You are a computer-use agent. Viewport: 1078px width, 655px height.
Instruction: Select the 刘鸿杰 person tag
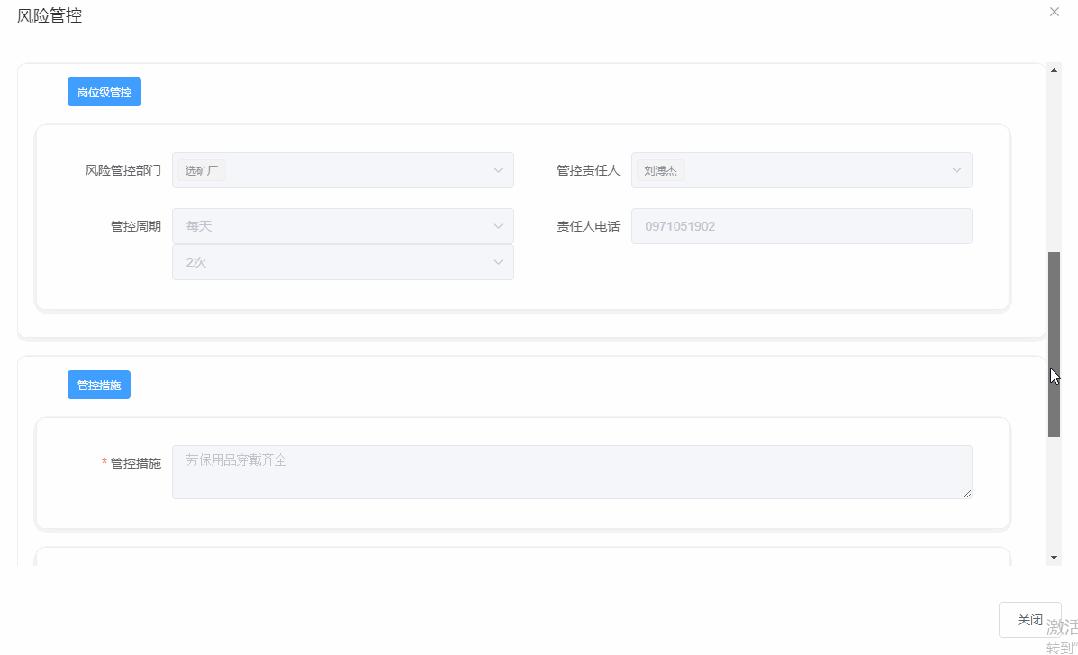(660, 171)
